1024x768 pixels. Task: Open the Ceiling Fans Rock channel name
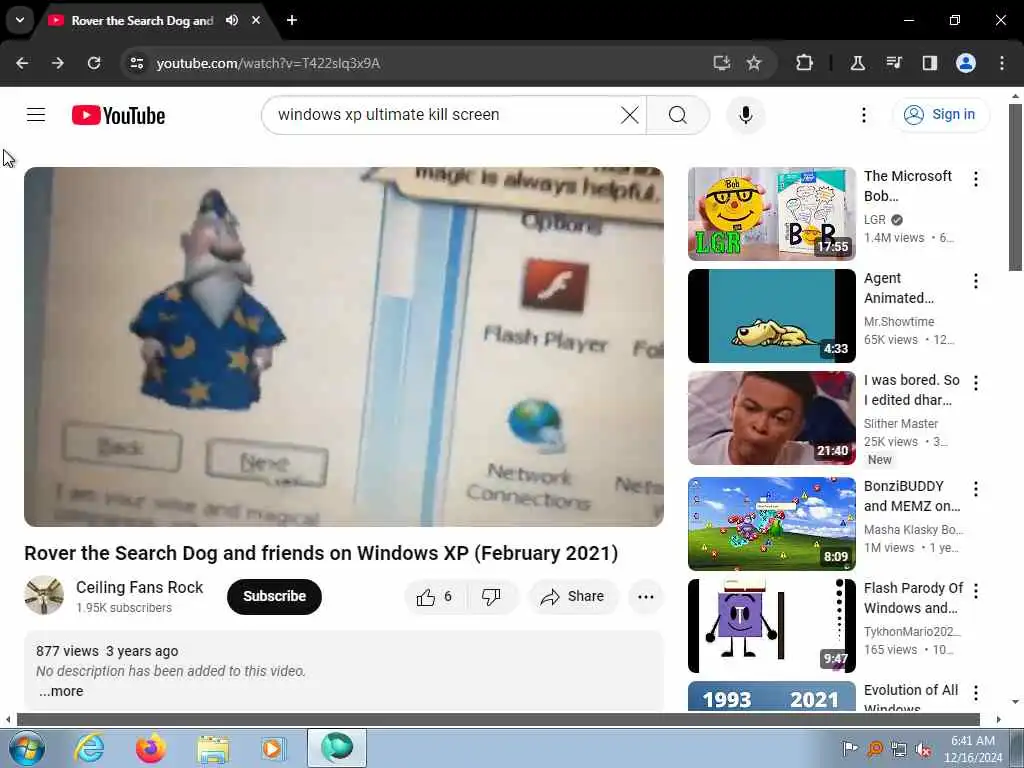[140, 587]
